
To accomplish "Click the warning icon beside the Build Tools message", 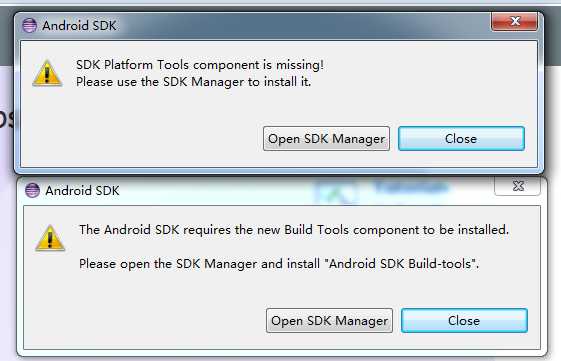I will tap(50, 238).
